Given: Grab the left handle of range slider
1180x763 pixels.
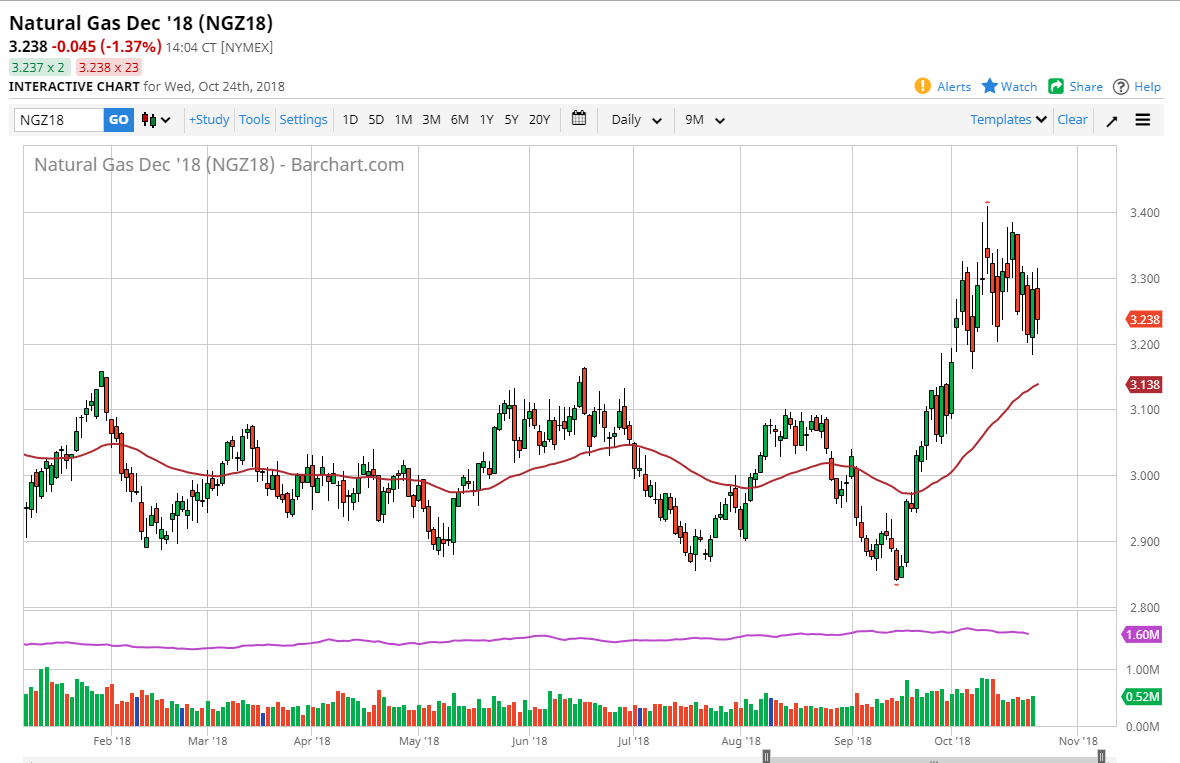Looking at the screenshot, I should 766,758.
